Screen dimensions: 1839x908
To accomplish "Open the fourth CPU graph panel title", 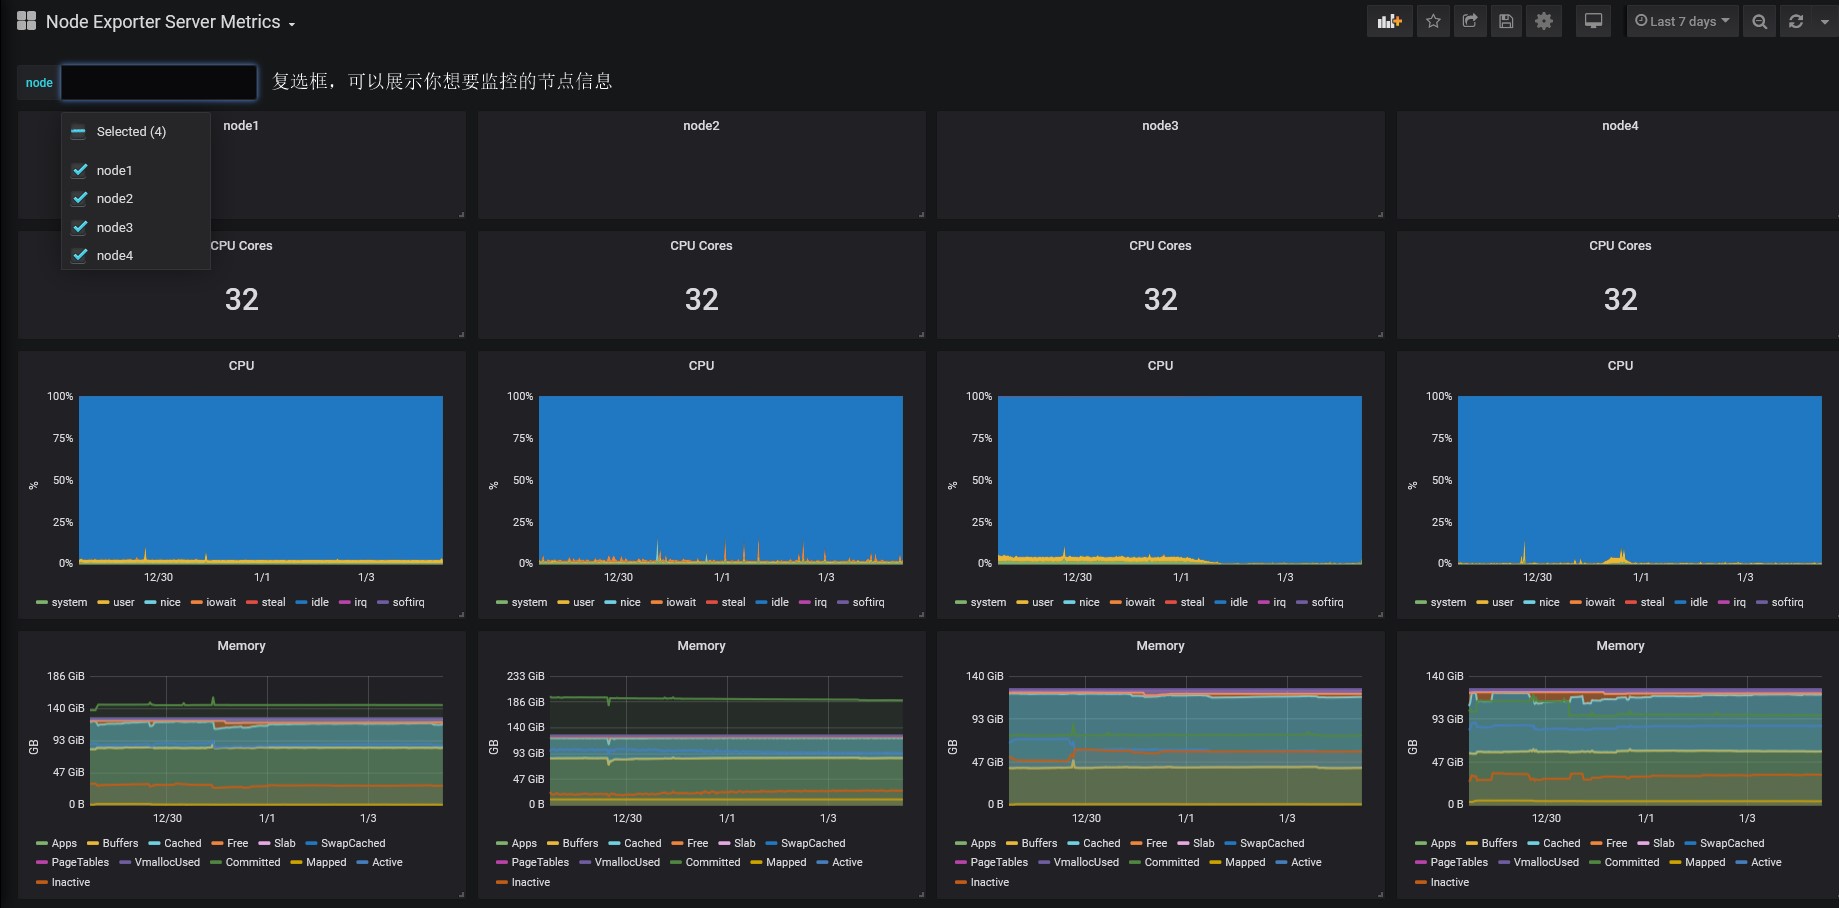I will click(x=1620, y=365).
